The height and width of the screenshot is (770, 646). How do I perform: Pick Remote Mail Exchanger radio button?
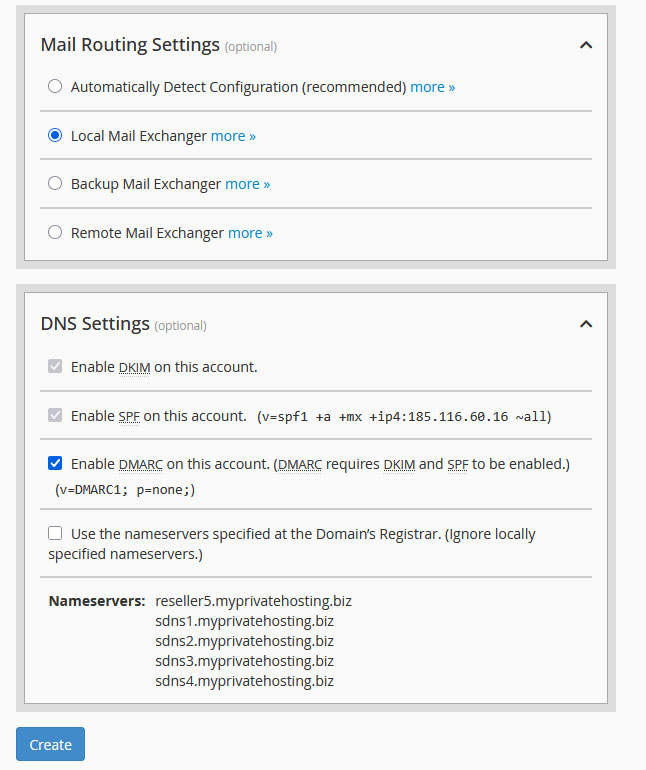point(55,233)
